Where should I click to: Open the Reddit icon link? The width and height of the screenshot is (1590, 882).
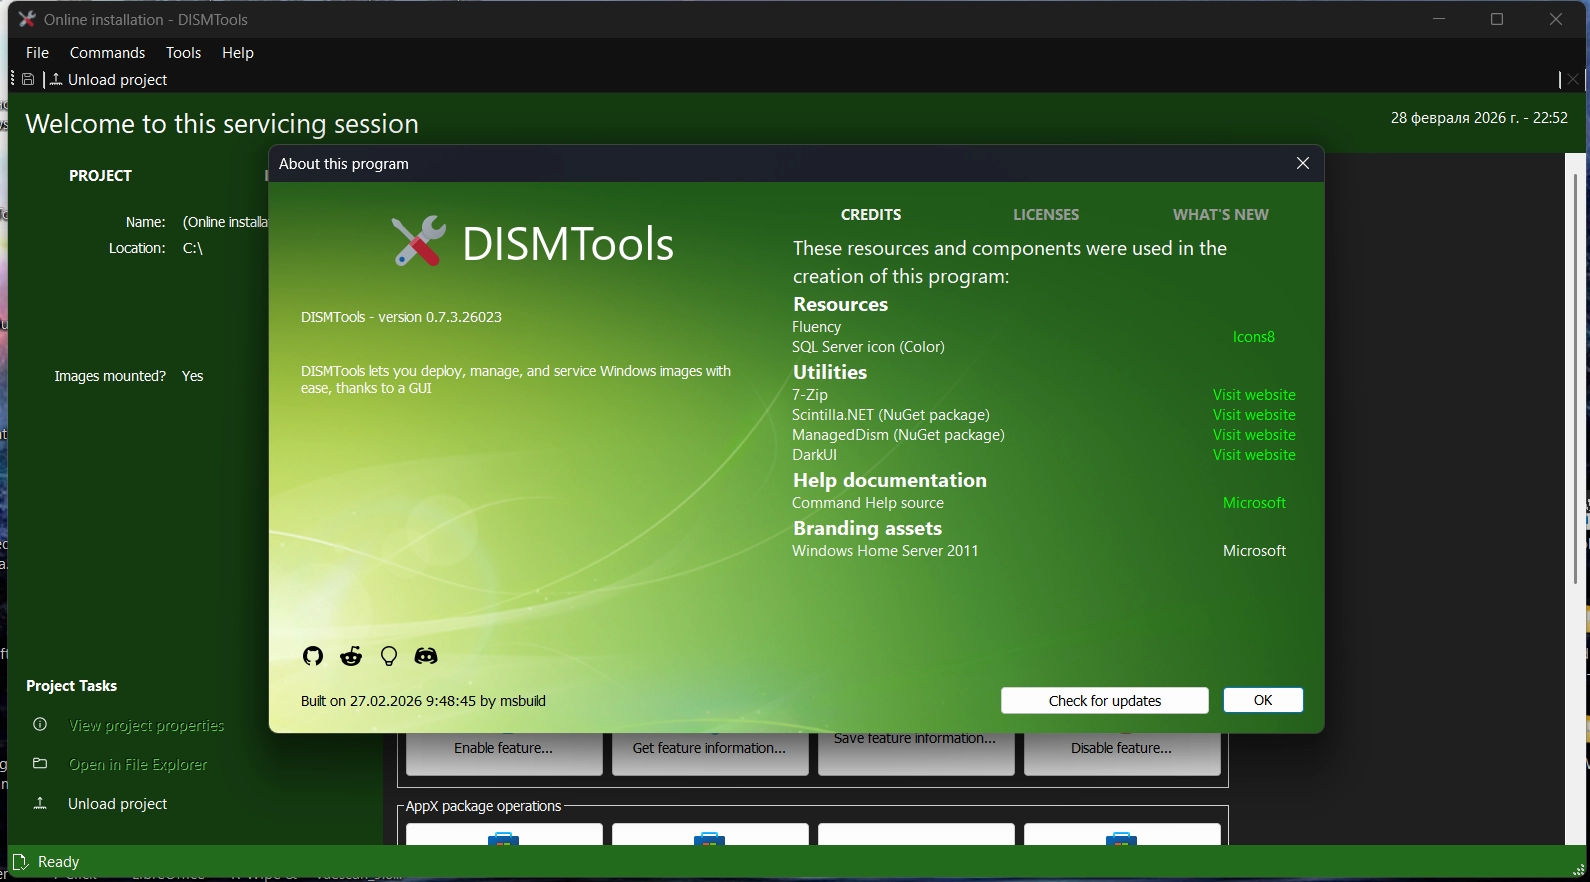click(351, 656)
